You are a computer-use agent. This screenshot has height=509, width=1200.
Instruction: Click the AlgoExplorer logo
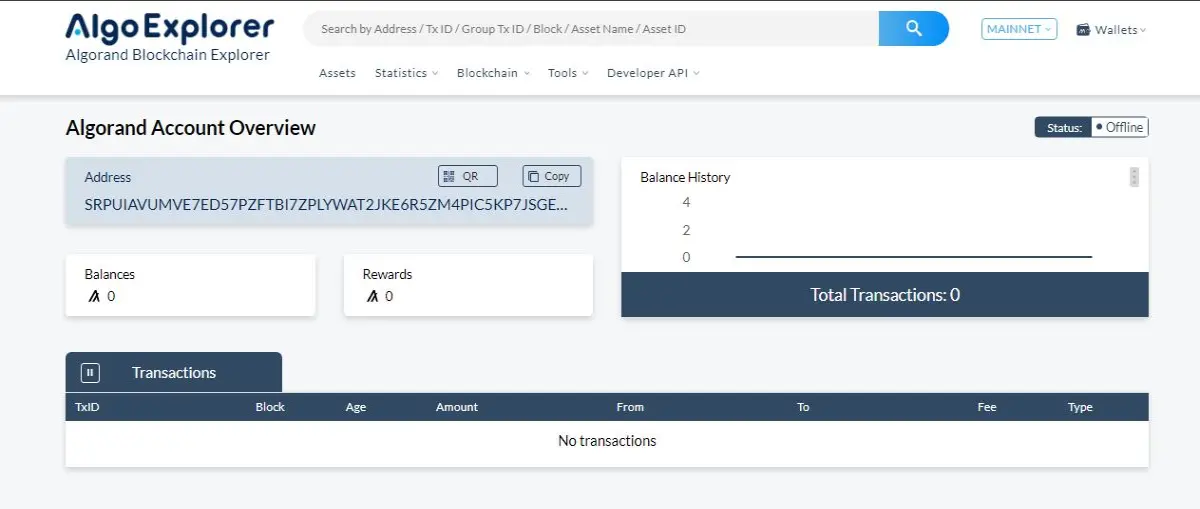[169, 28]
